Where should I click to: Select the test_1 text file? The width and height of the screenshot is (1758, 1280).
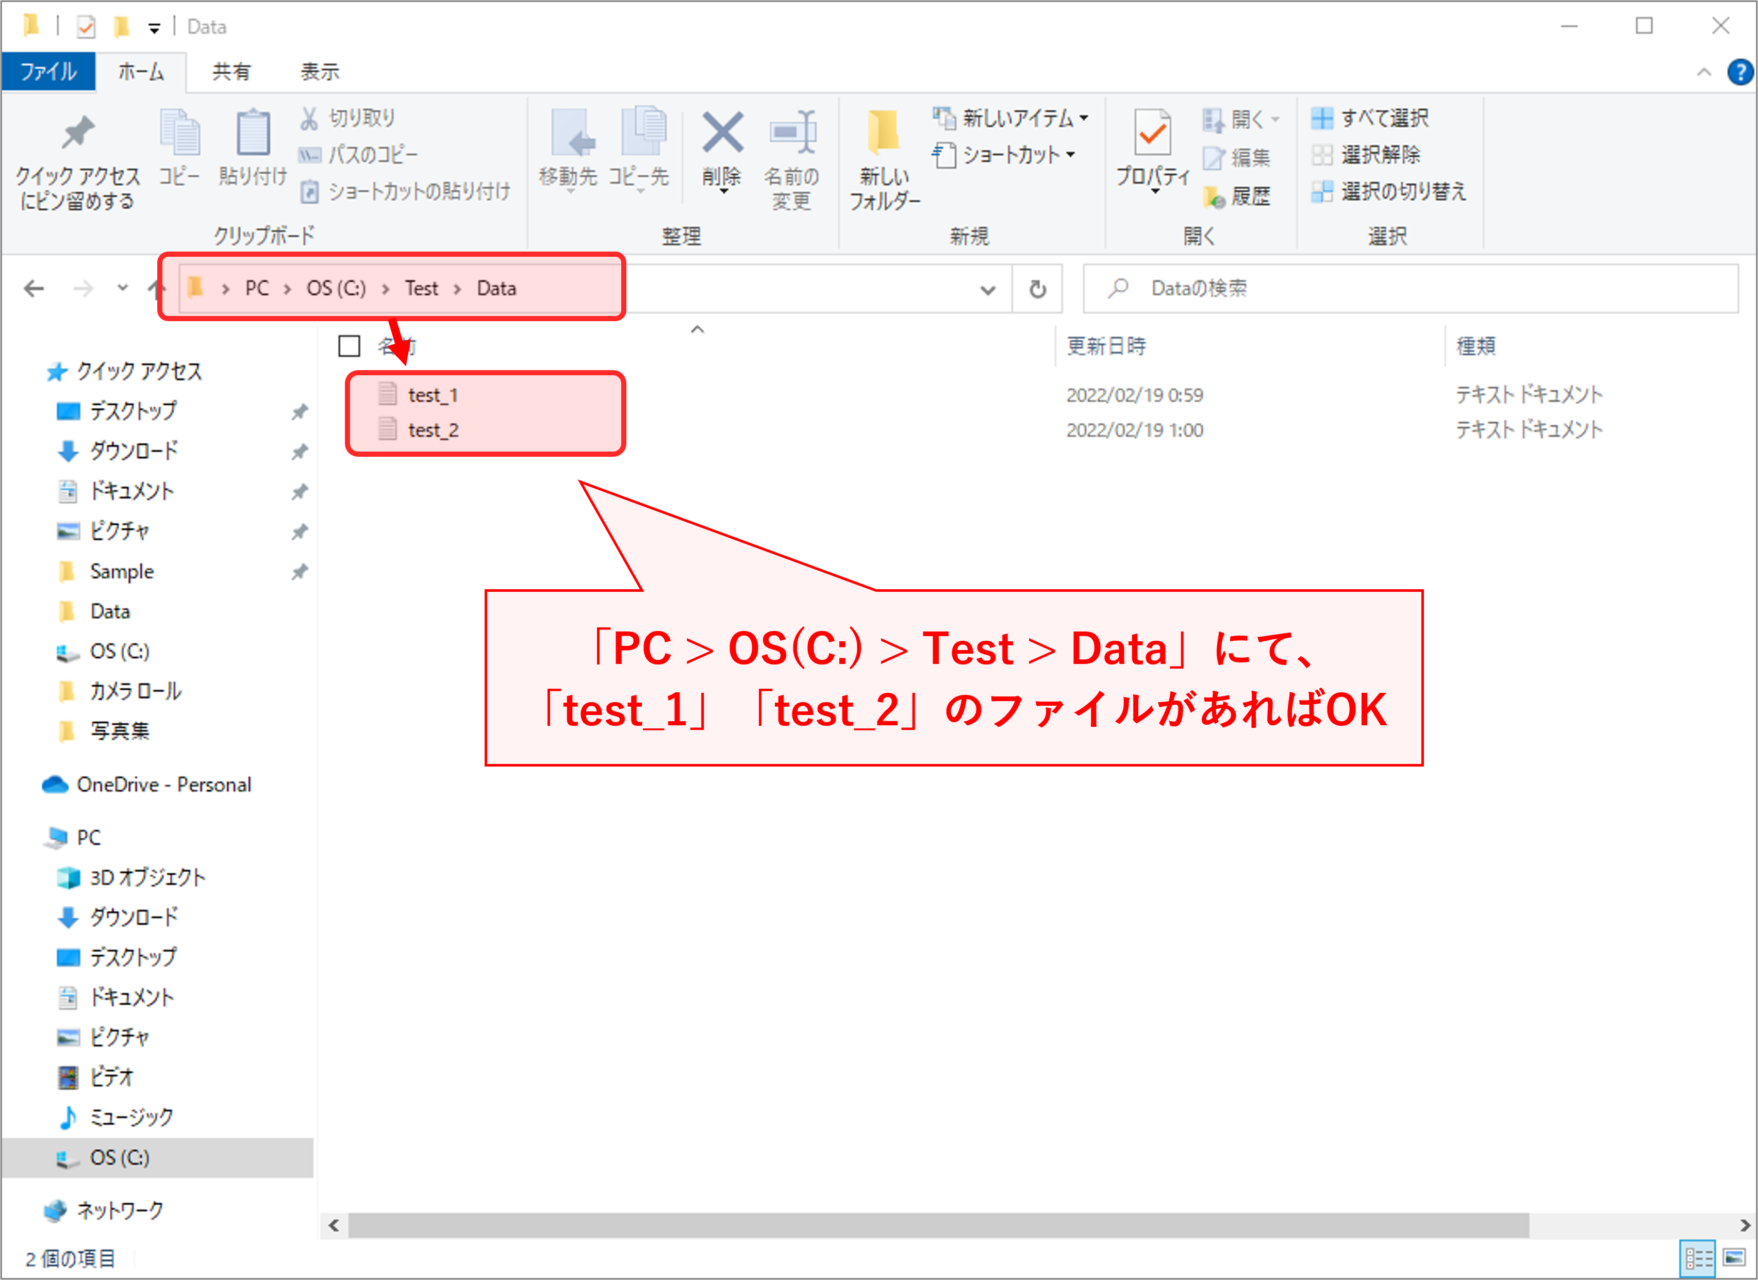pos(432,395)
